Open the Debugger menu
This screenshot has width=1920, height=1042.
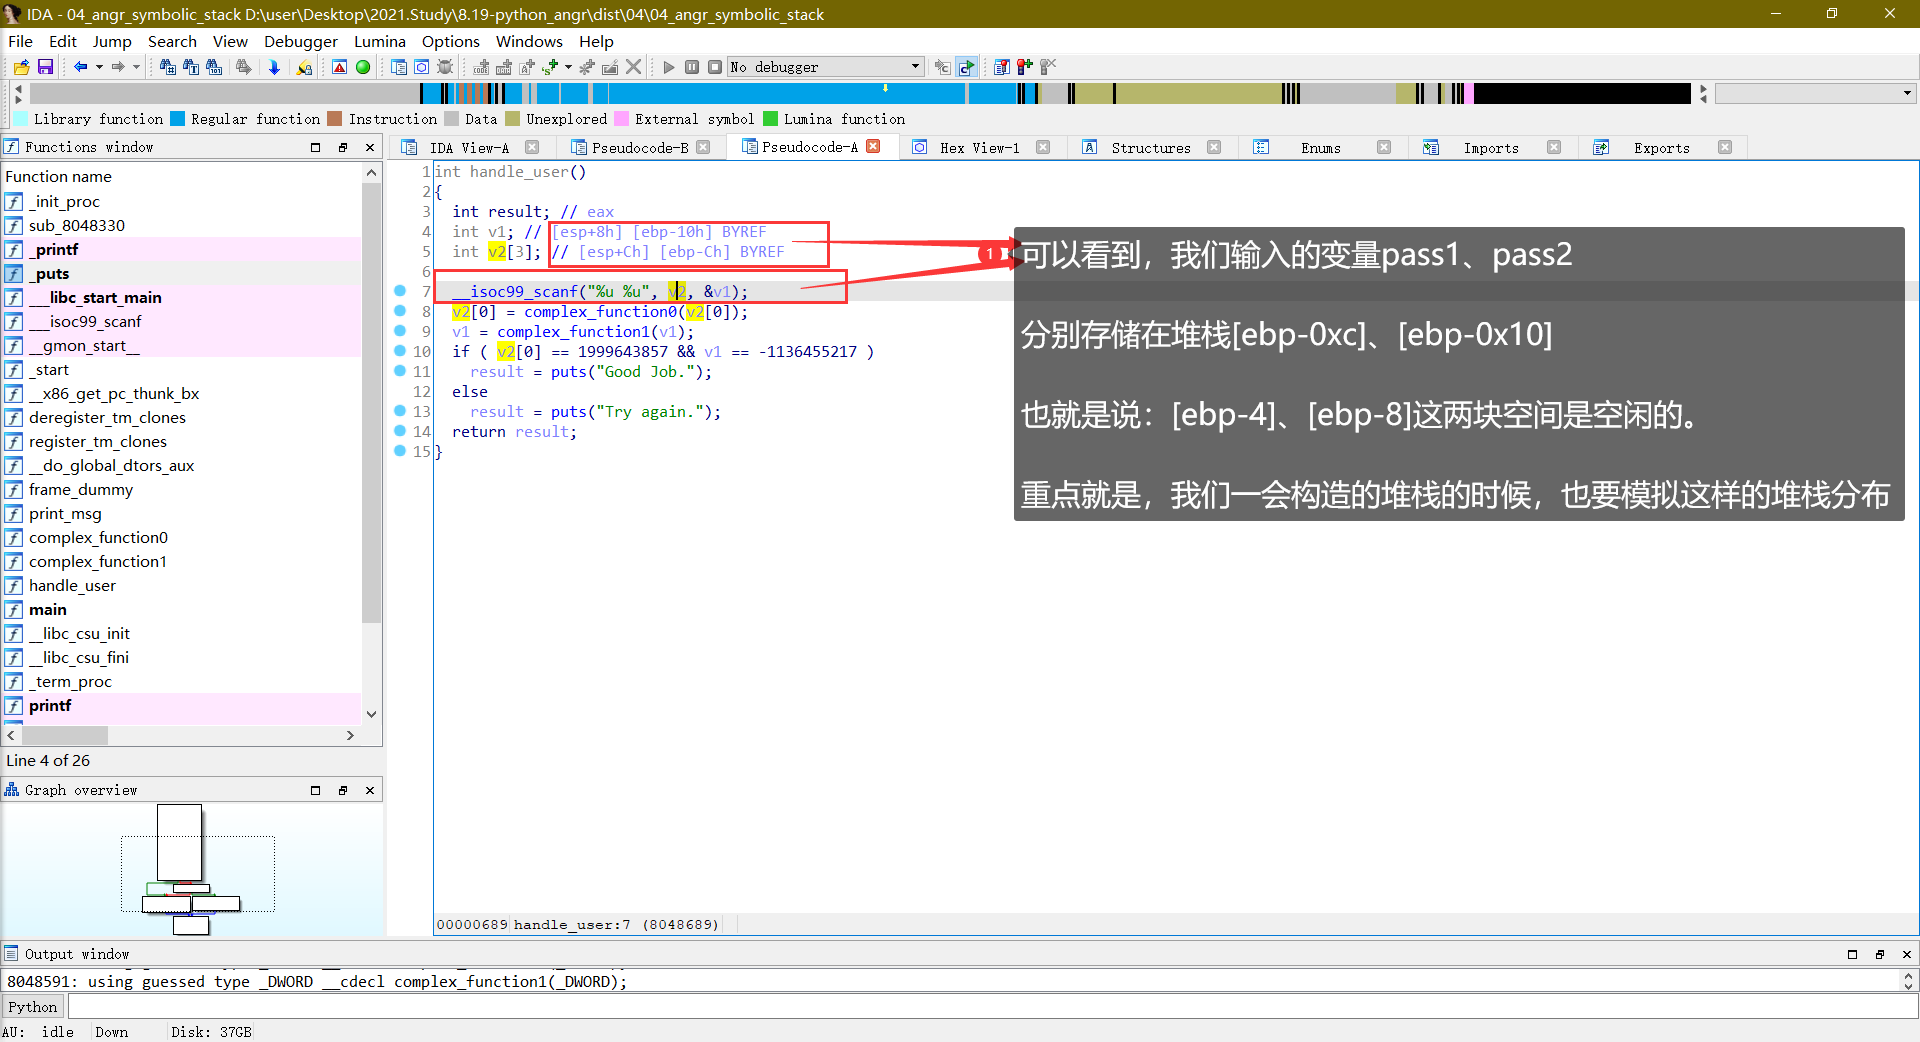point(300,41)
